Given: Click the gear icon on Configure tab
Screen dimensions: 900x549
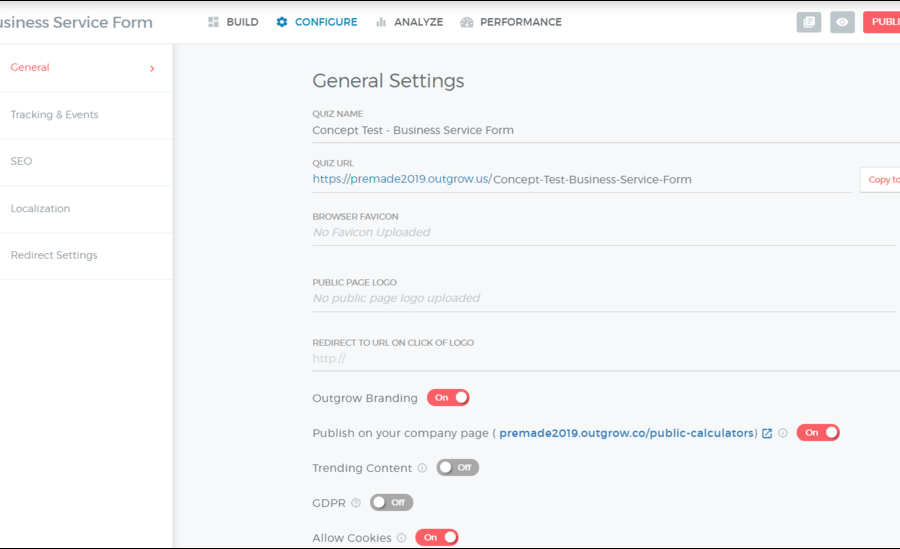Looking at the screenshot, I should (282, 22).
